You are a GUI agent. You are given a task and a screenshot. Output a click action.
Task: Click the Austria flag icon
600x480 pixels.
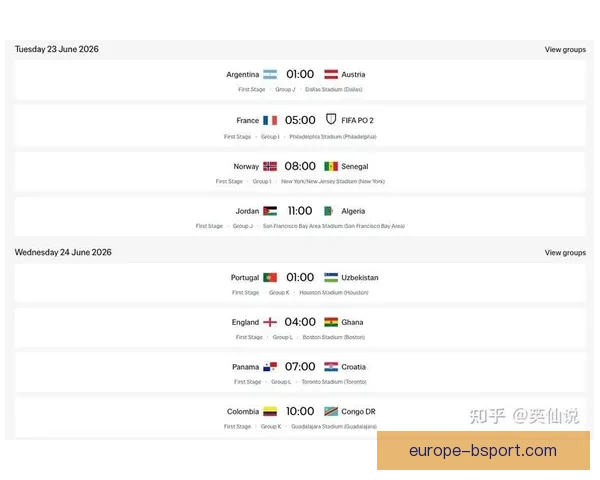pyautogui.click(x=330, y=74)
